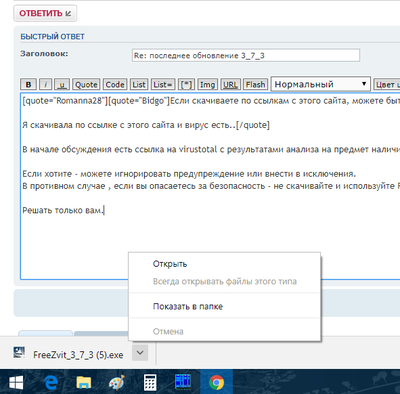Open File Explorer from the taskbar
Viewport: 400px width, 394px height.
tap(84, 382)
